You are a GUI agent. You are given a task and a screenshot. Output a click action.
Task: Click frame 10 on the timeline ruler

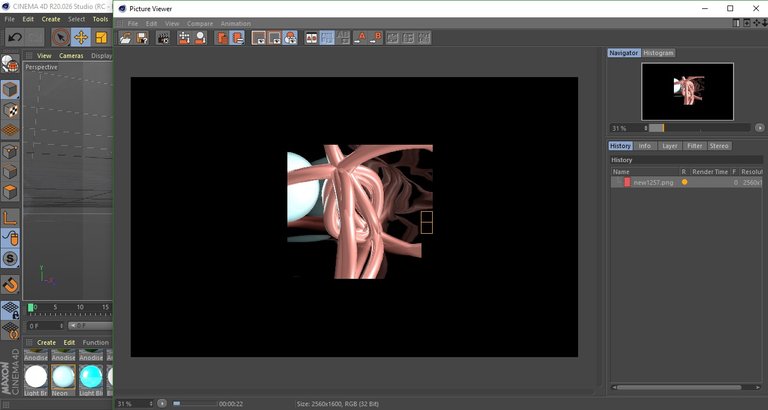tap(80, 307)
